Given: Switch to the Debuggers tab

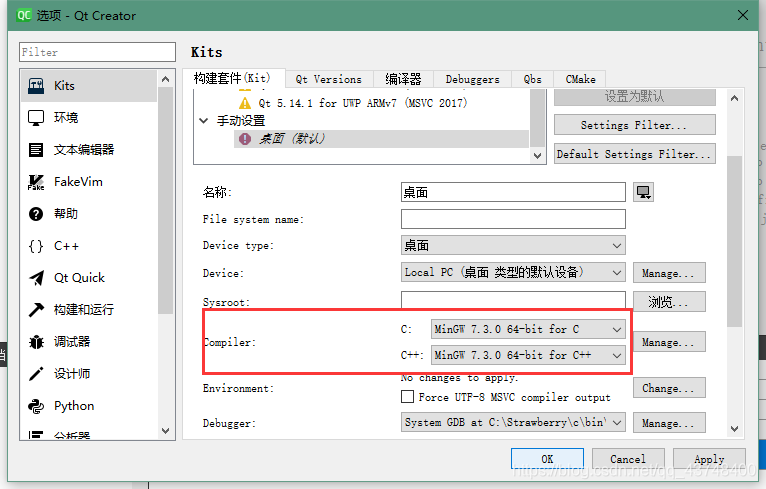Looking at the screenshot, I should (x=472, y=79).
